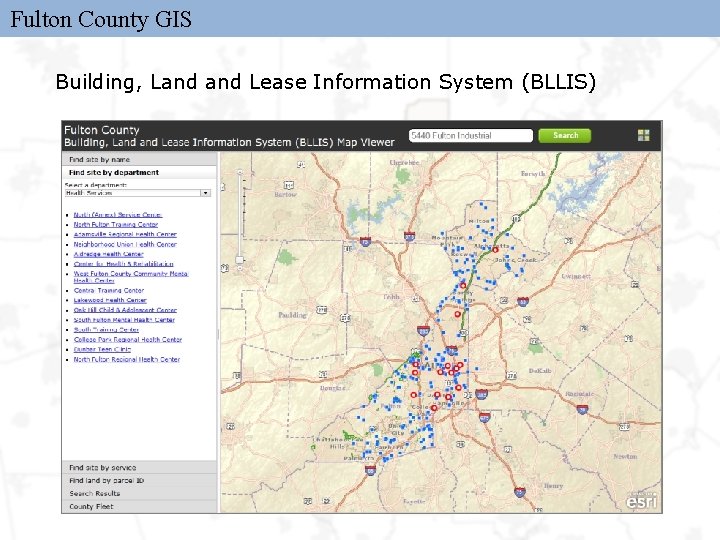Open the department dropdown showing Health Services
This screenshot has height=540, width=720.
pyautogui.click(x=138, y=193)
